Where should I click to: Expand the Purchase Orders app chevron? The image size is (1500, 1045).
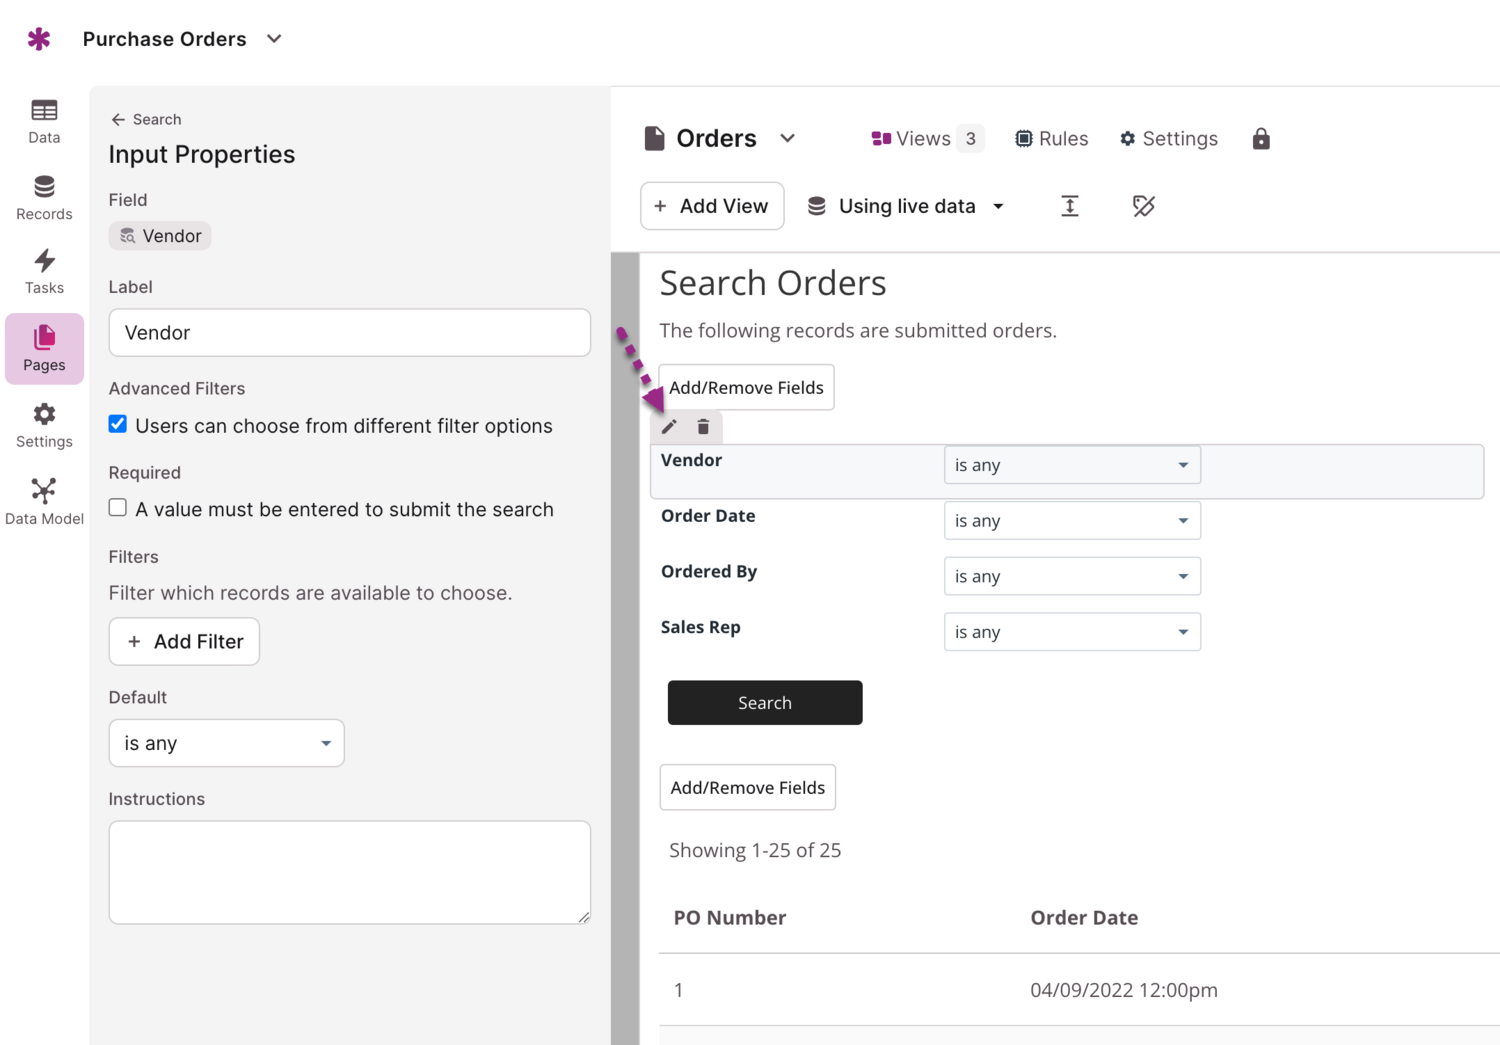[x=274, y=39]
